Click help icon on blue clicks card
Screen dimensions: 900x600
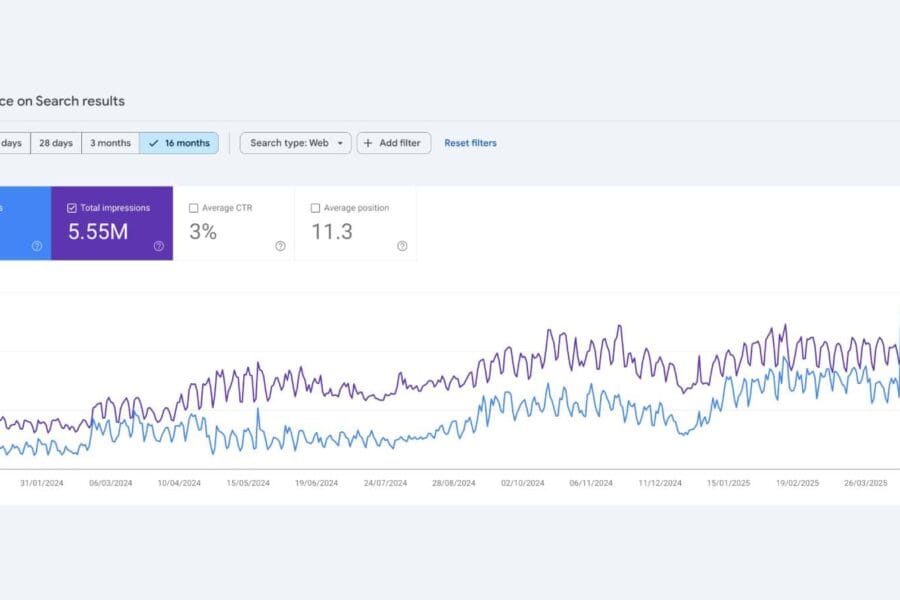(x=37, y=246)
